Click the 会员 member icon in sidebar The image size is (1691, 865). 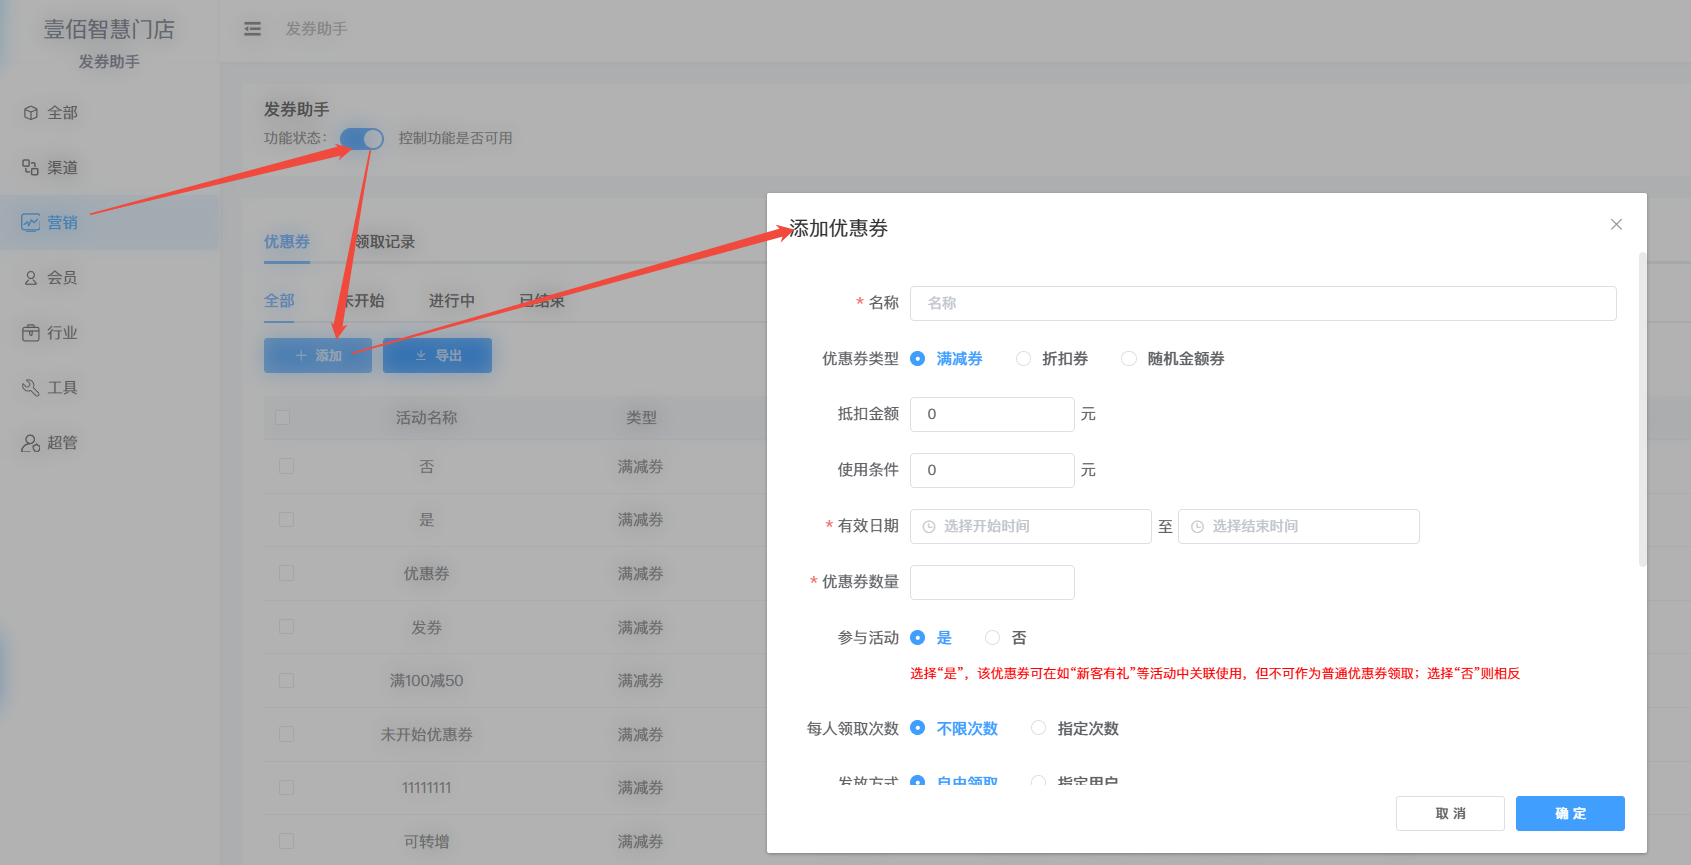(31, 278)
